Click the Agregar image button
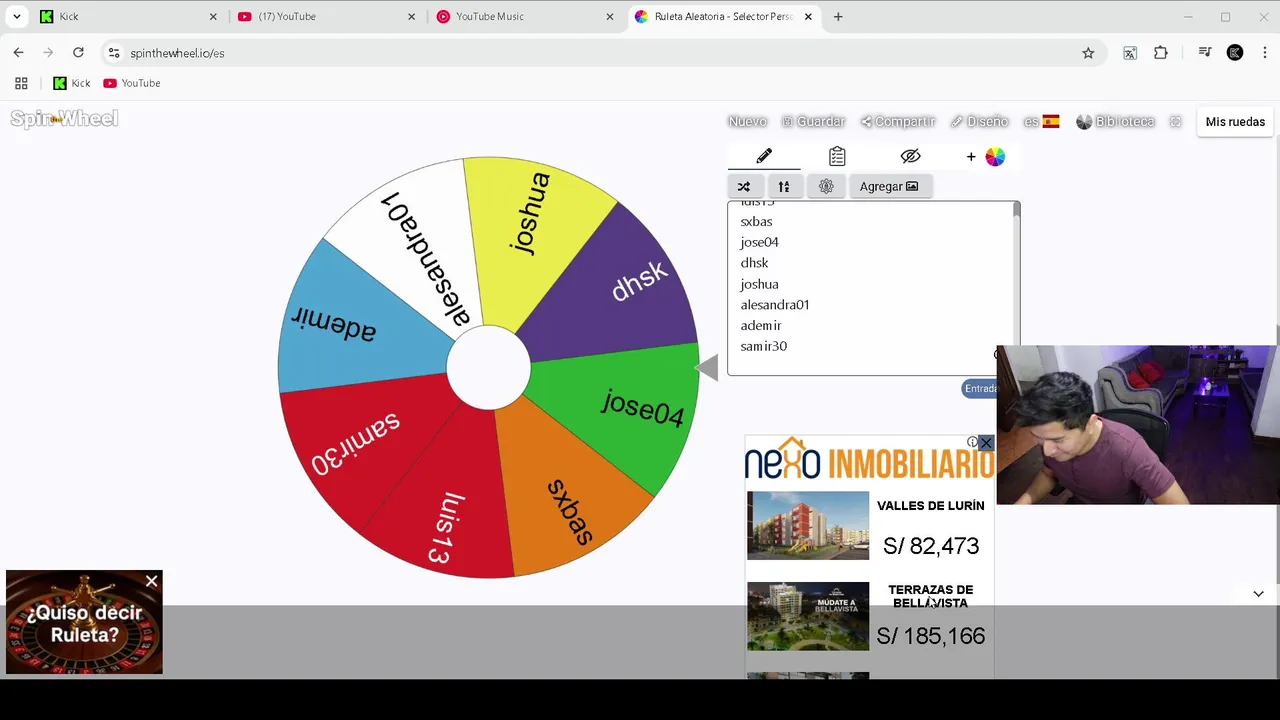Viewport: 1280px width, 720px height. click(889, 187)
